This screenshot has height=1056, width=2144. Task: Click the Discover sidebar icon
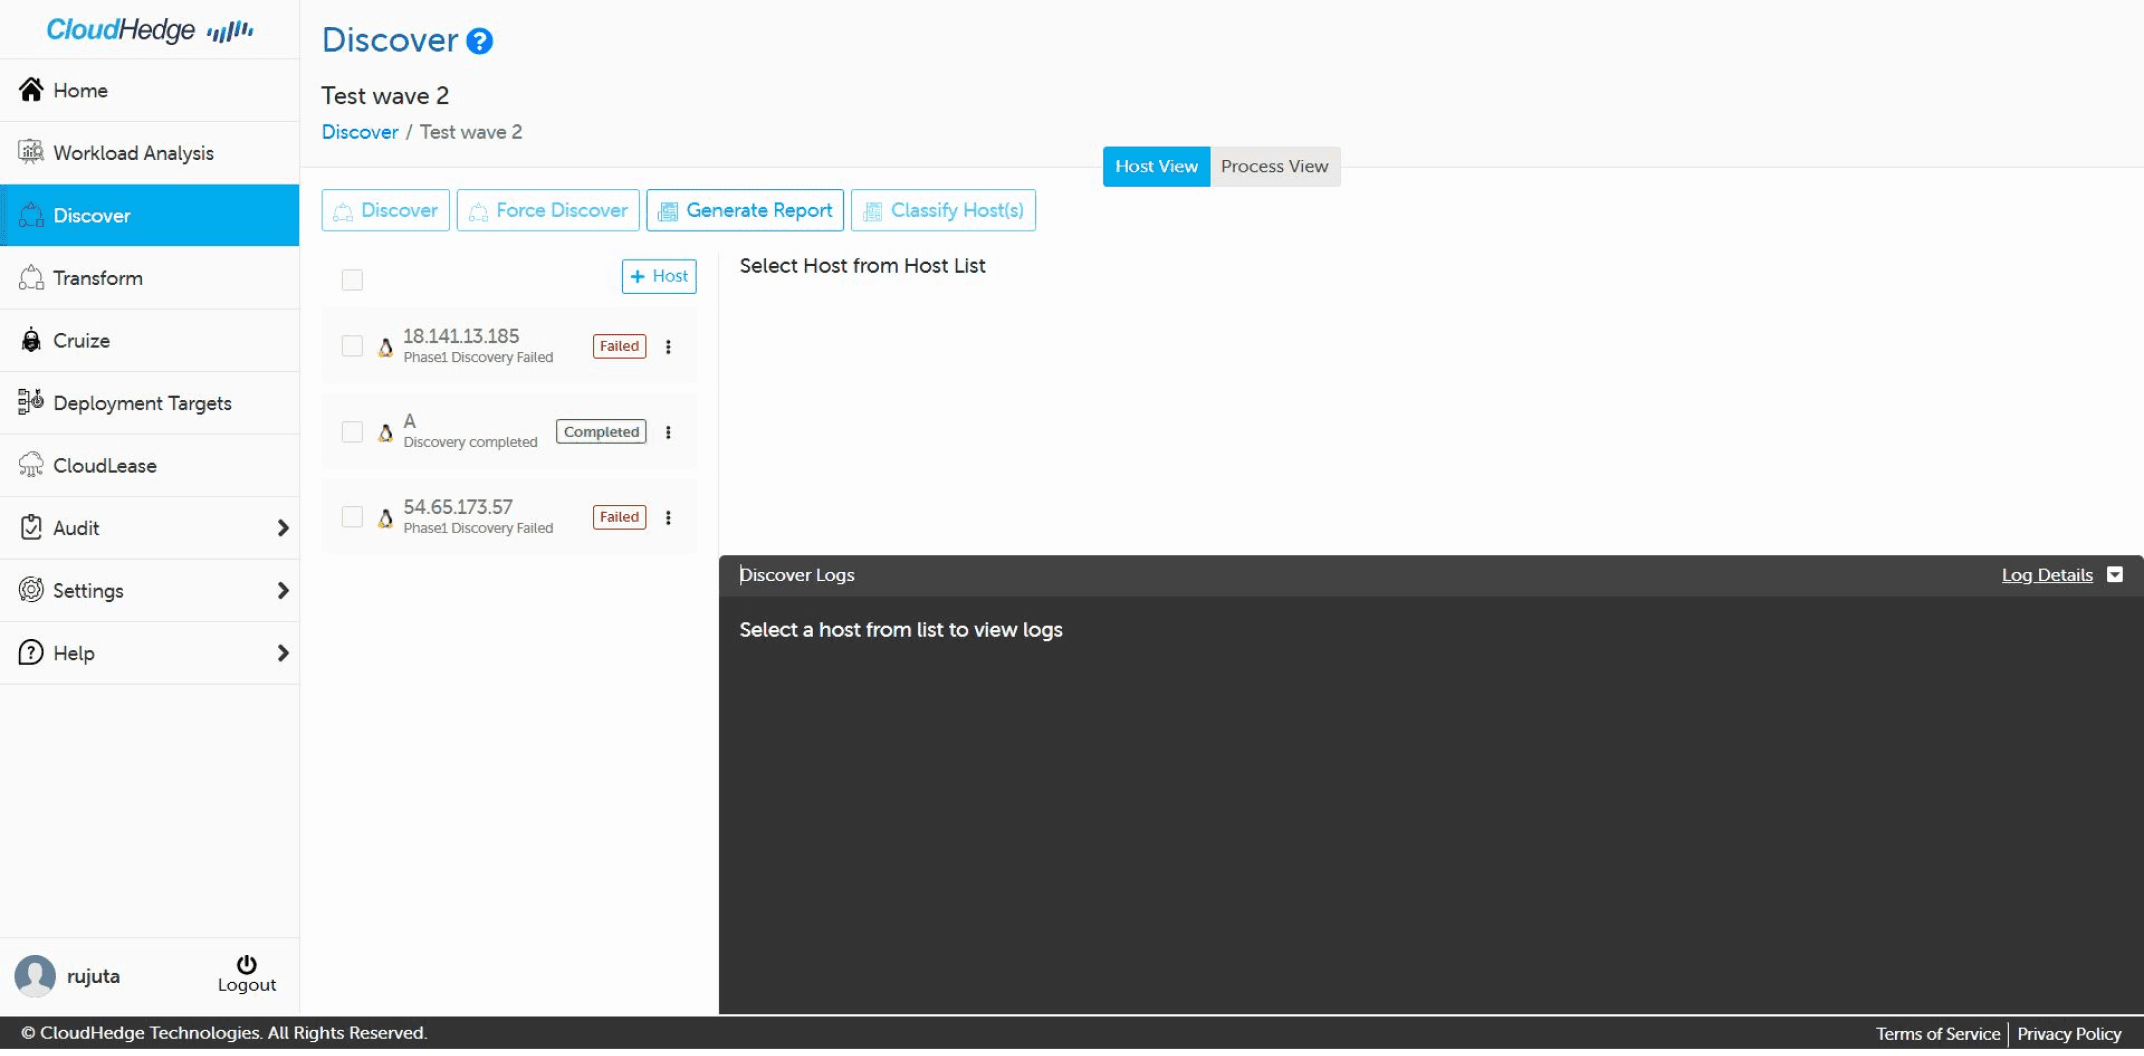[x=31, y=214]
